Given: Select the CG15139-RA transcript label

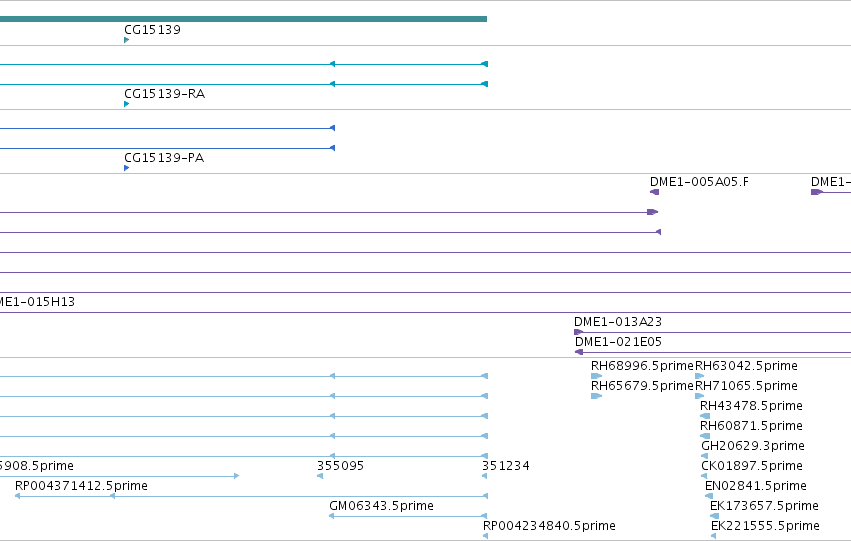Looking at the screenshot, I should [x=164, y=94].
